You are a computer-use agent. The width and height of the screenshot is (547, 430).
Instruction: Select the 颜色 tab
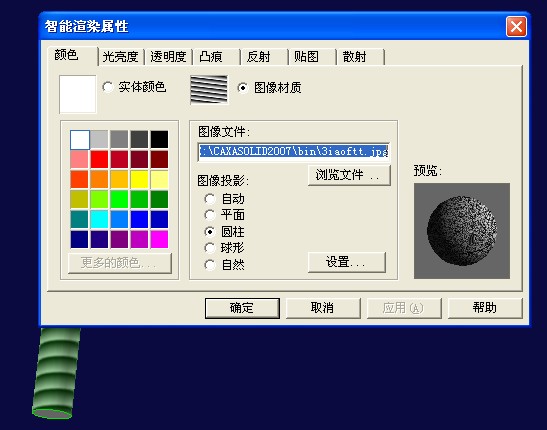tap(73, 55)
